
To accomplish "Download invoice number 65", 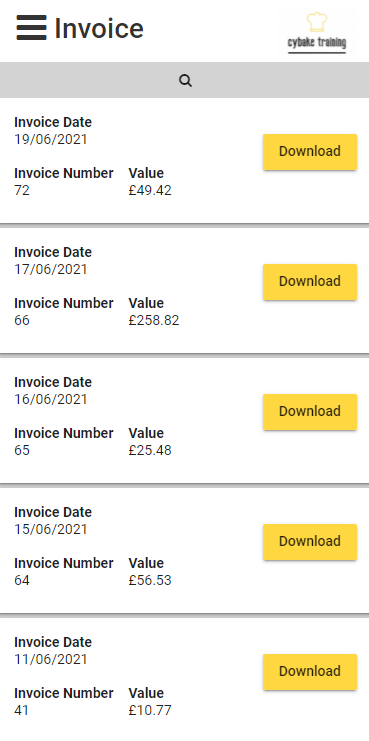I will [310, 412].
